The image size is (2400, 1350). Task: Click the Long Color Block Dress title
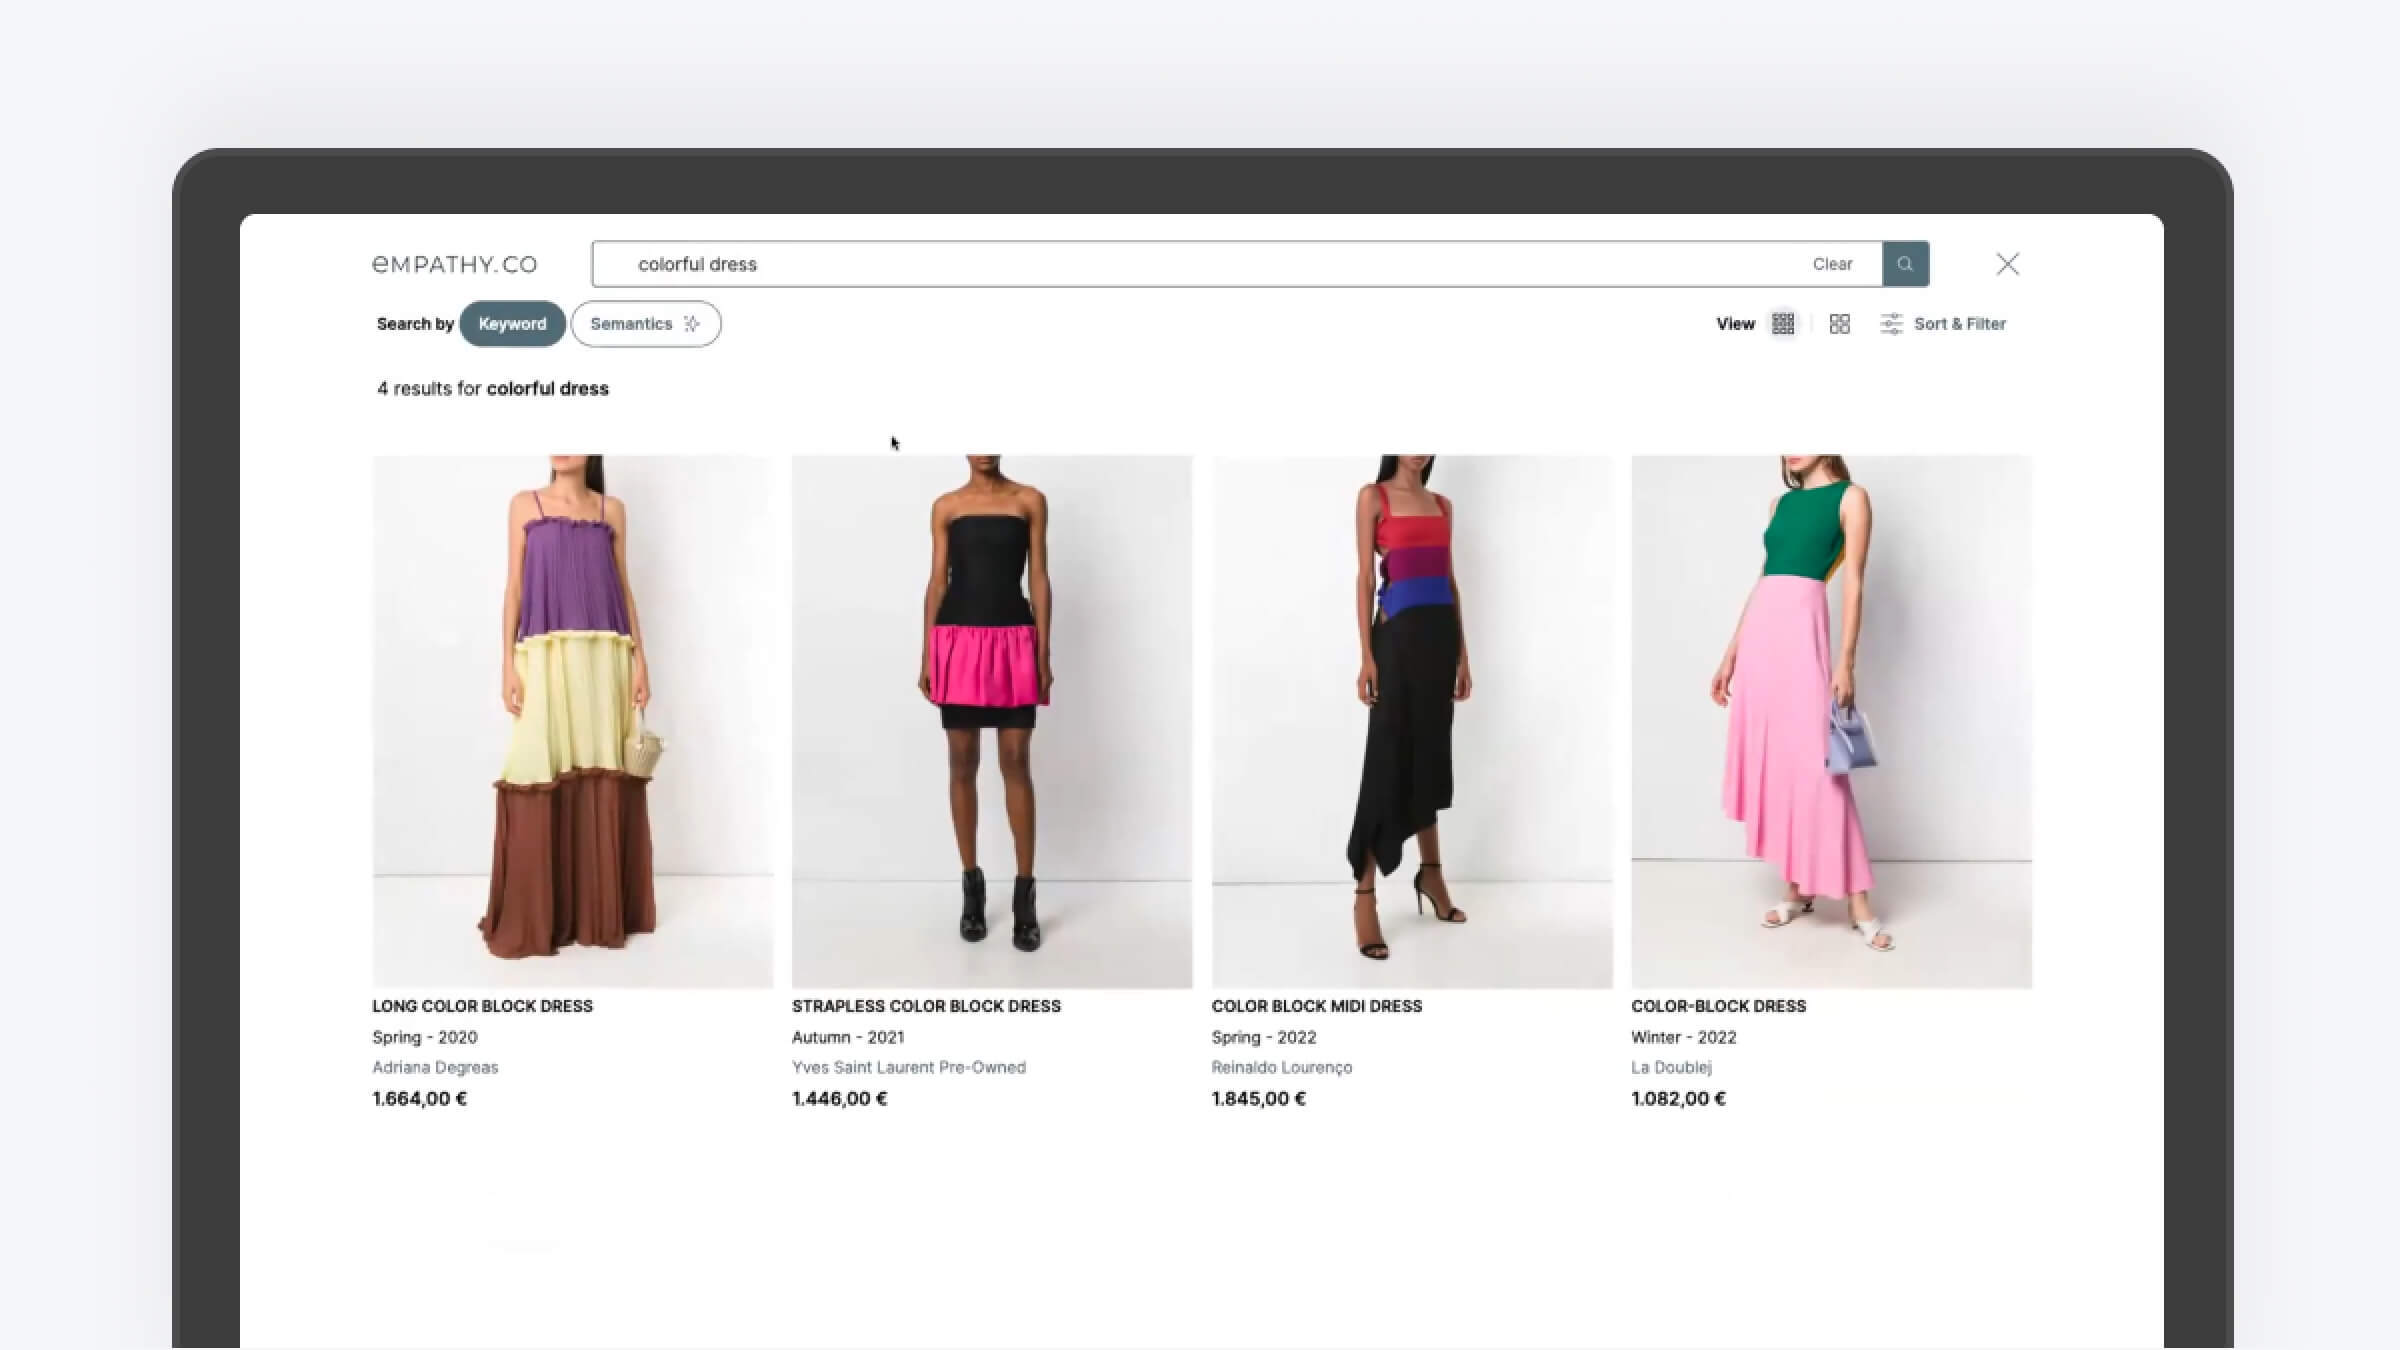482,1006
